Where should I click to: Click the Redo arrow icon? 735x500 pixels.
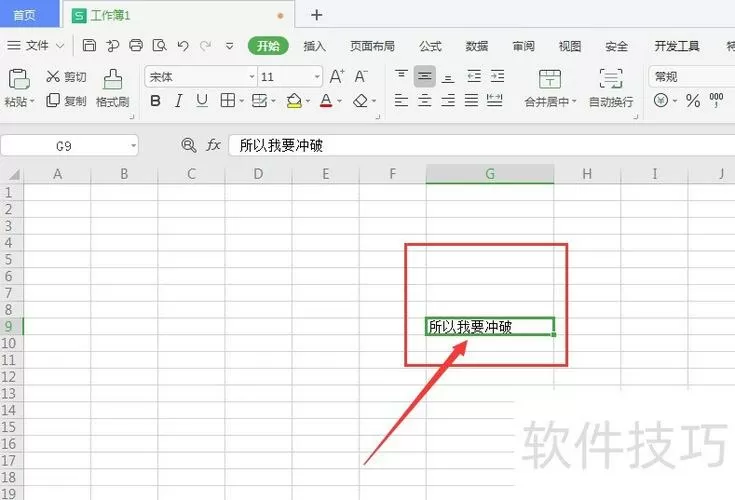coord(205,45)
